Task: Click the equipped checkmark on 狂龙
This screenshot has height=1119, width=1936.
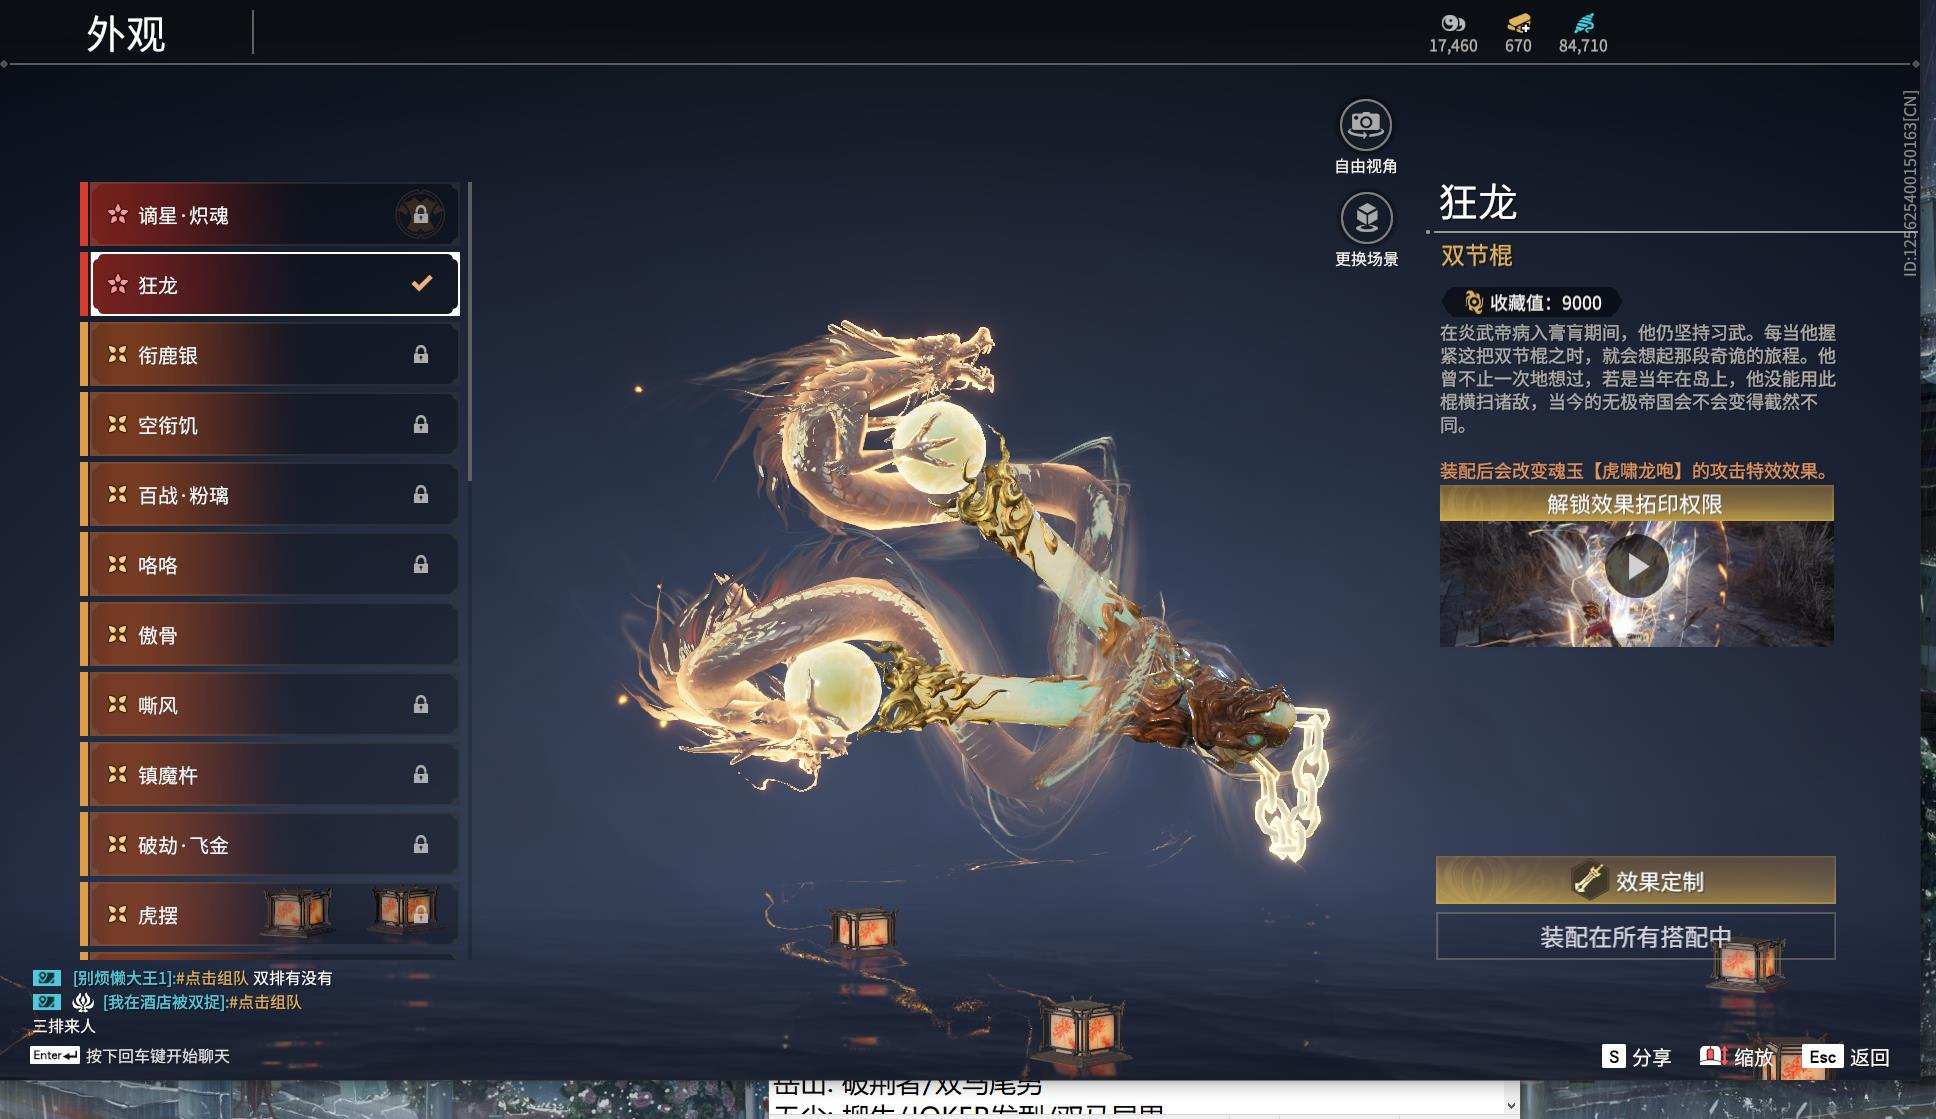Action: pos(422,284)
